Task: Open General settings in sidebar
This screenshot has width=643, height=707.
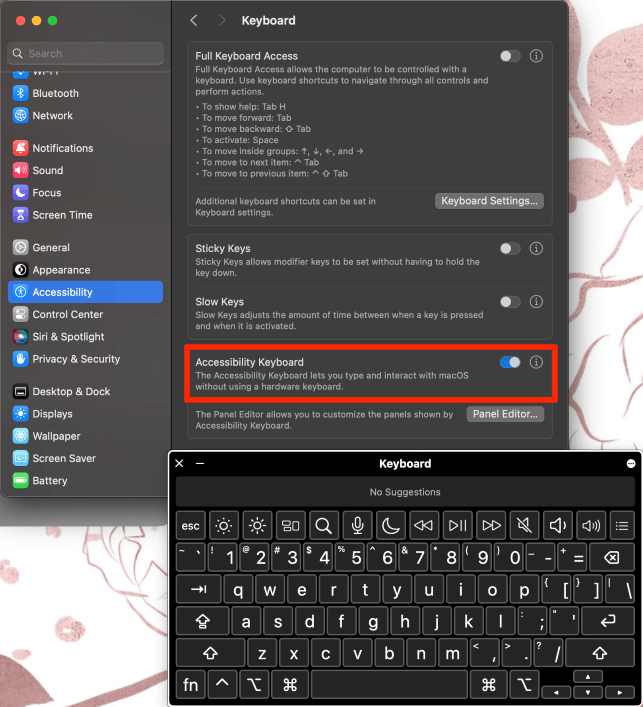Action: coord(86,248)
